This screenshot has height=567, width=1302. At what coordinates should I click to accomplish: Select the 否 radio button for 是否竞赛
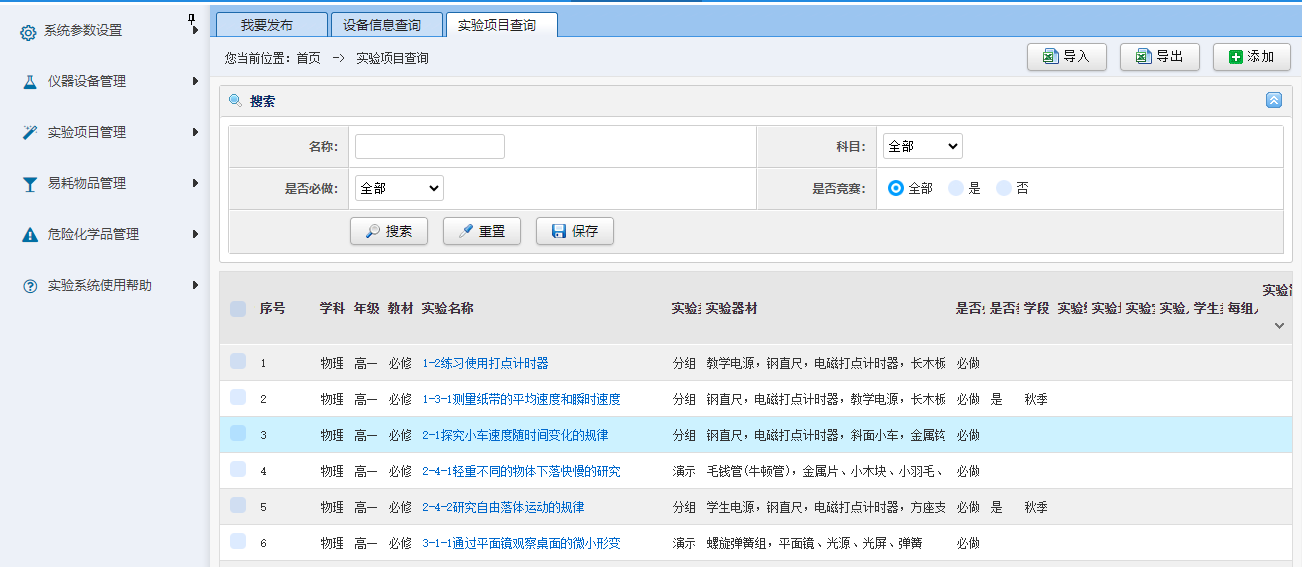pyautogui.click(x=1004, y=188)
